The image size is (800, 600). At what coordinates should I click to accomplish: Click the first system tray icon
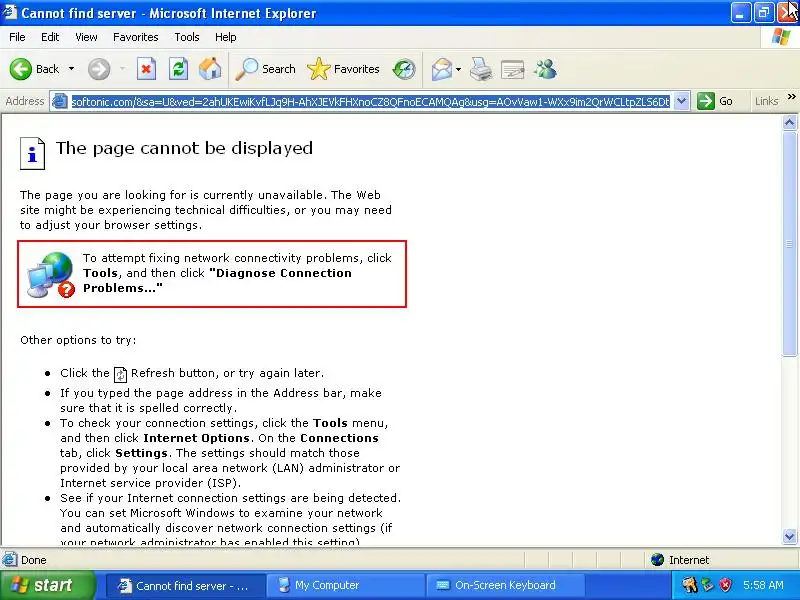(689, 585)
